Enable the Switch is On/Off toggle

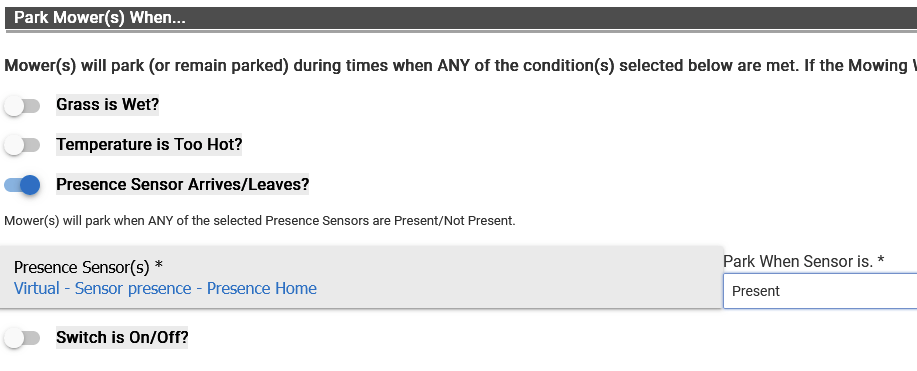(x=22, y=338)
